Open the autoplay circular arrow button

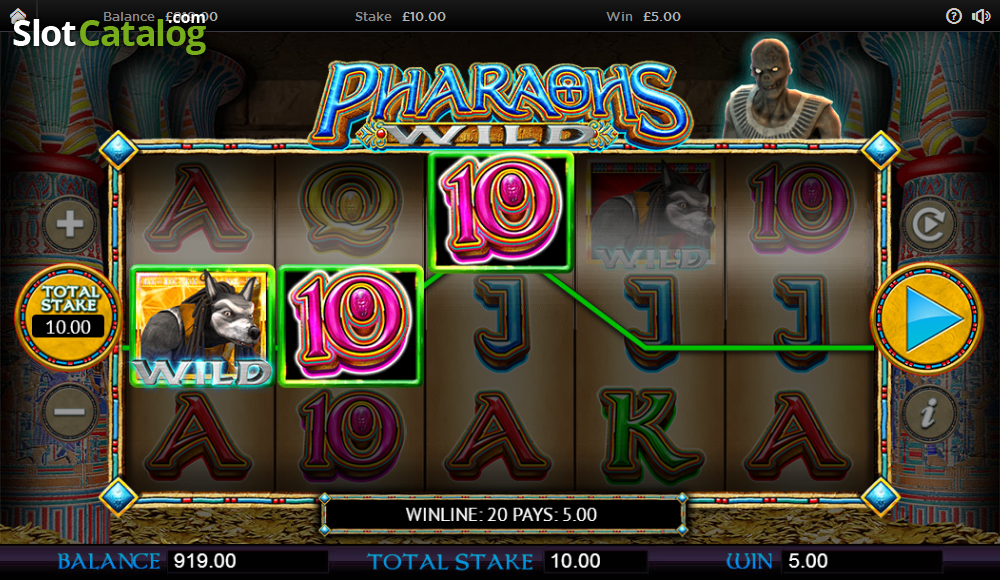point(928,224)
